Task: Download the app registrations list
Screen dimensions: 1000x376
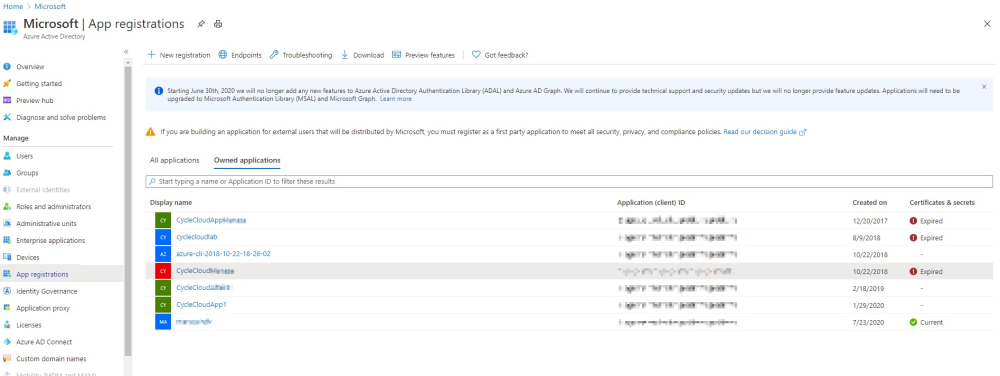Action: [362, 55]
